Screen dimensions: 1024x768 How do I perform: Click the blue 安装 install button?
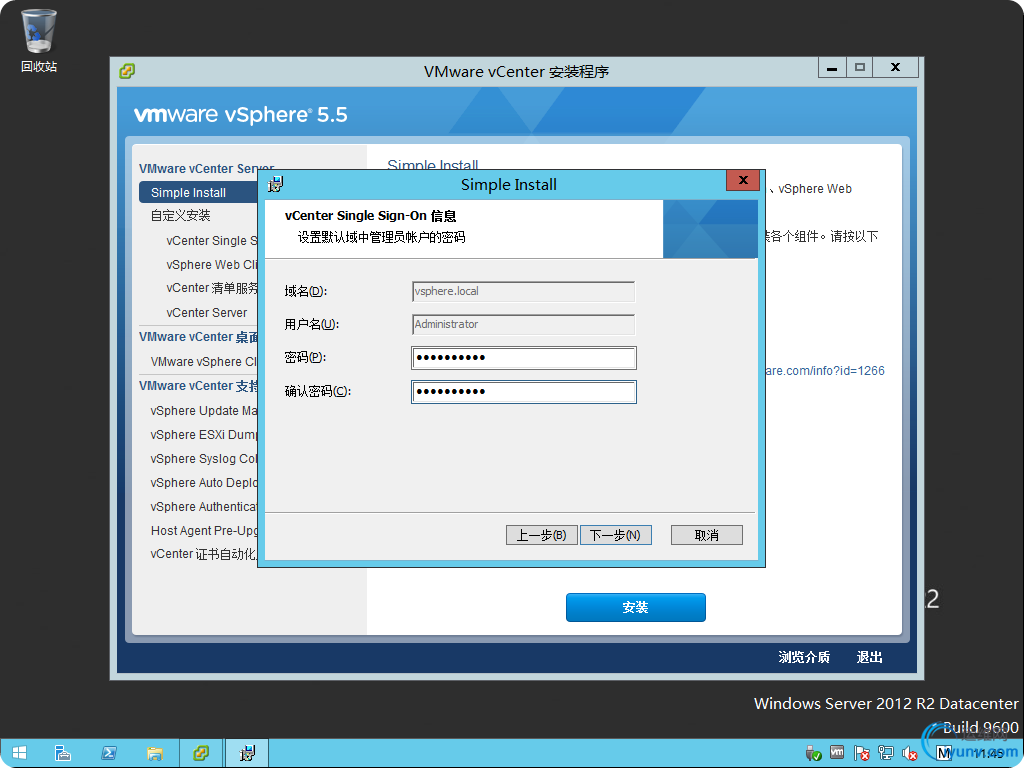click(635, 607)
